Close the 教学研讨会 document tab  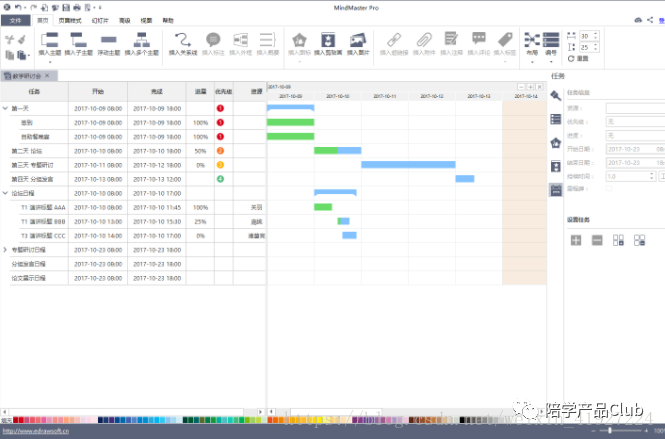[47, 75]
